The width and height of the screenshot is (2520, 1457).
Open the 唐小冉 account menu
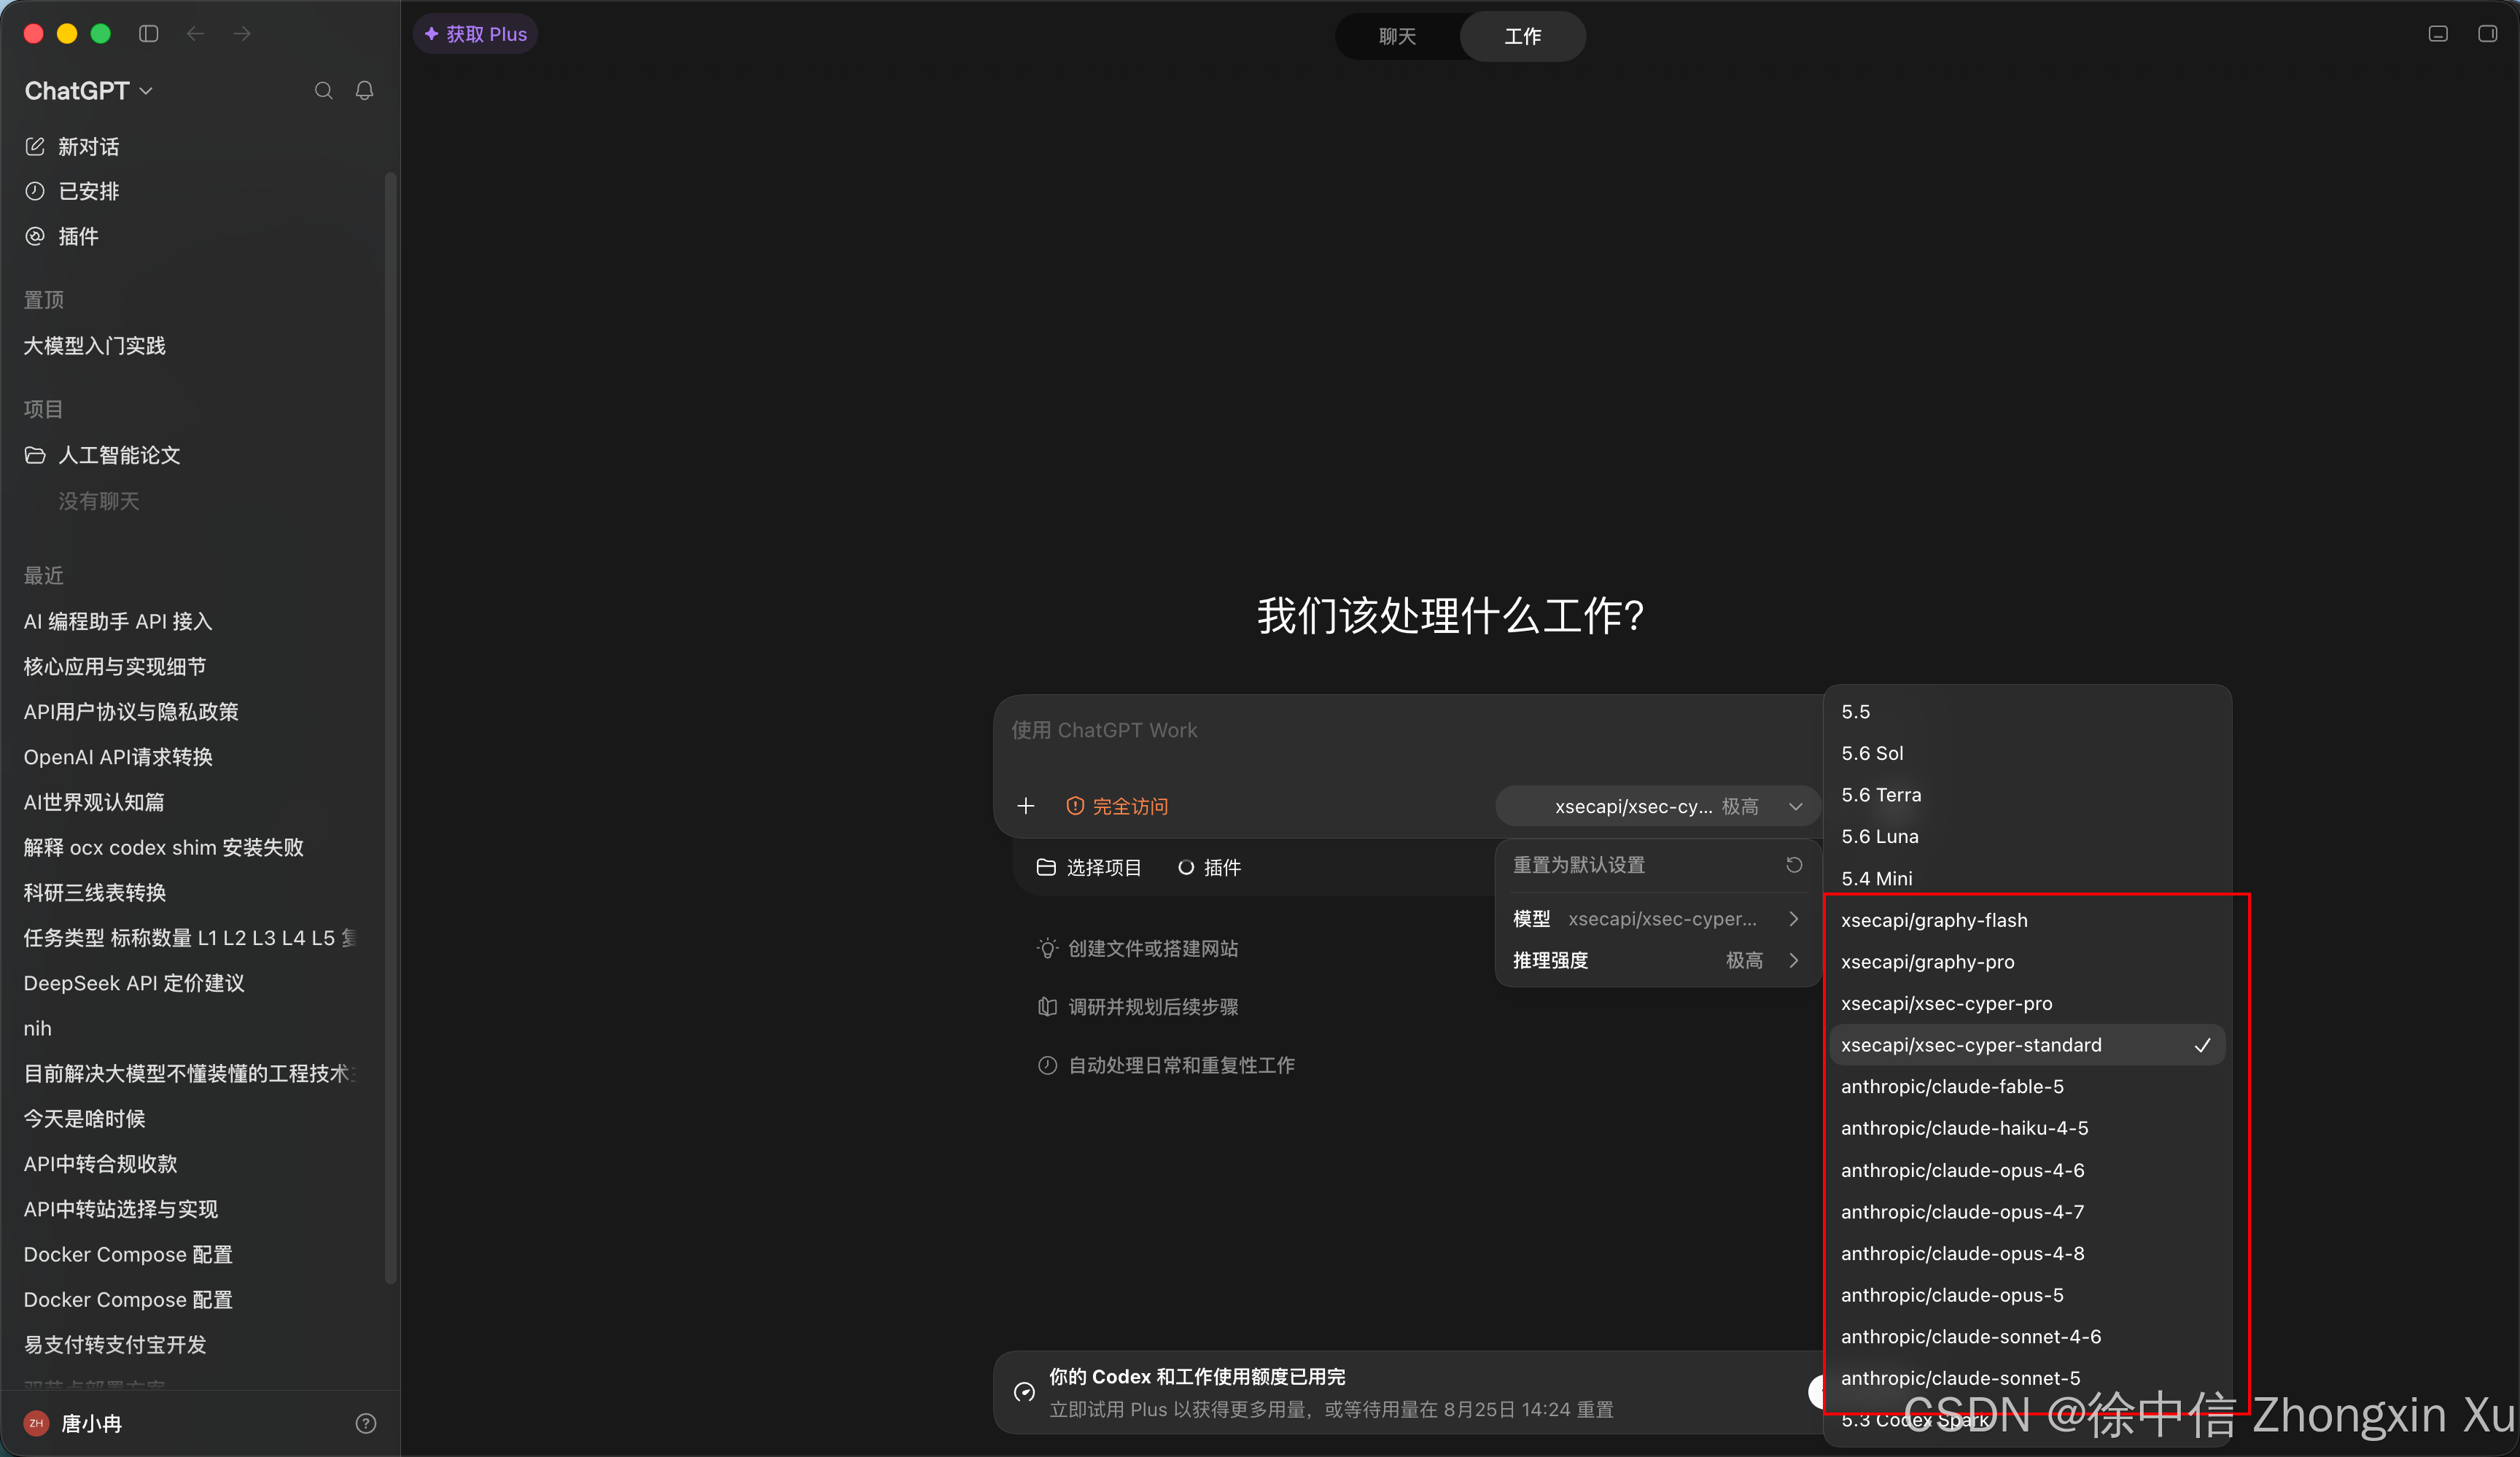pyautogui.click(x=73, y=1423)
